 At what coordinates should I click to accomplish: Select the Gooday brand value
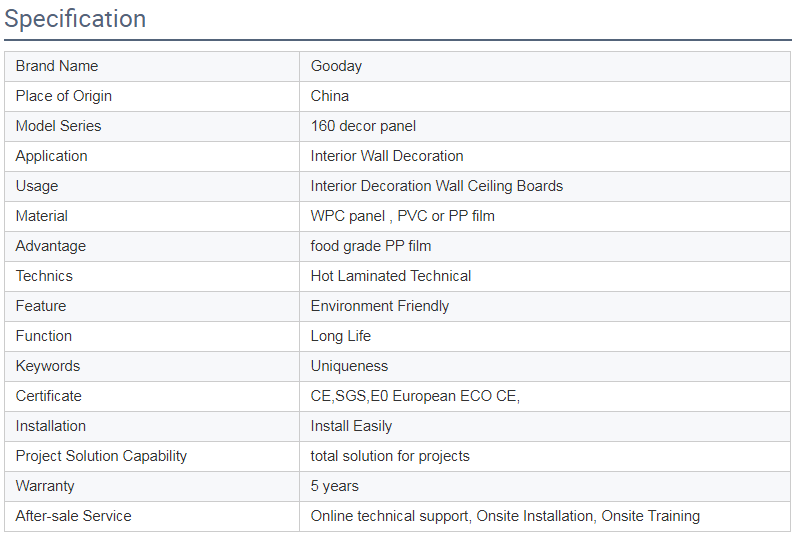click(336, 66)
